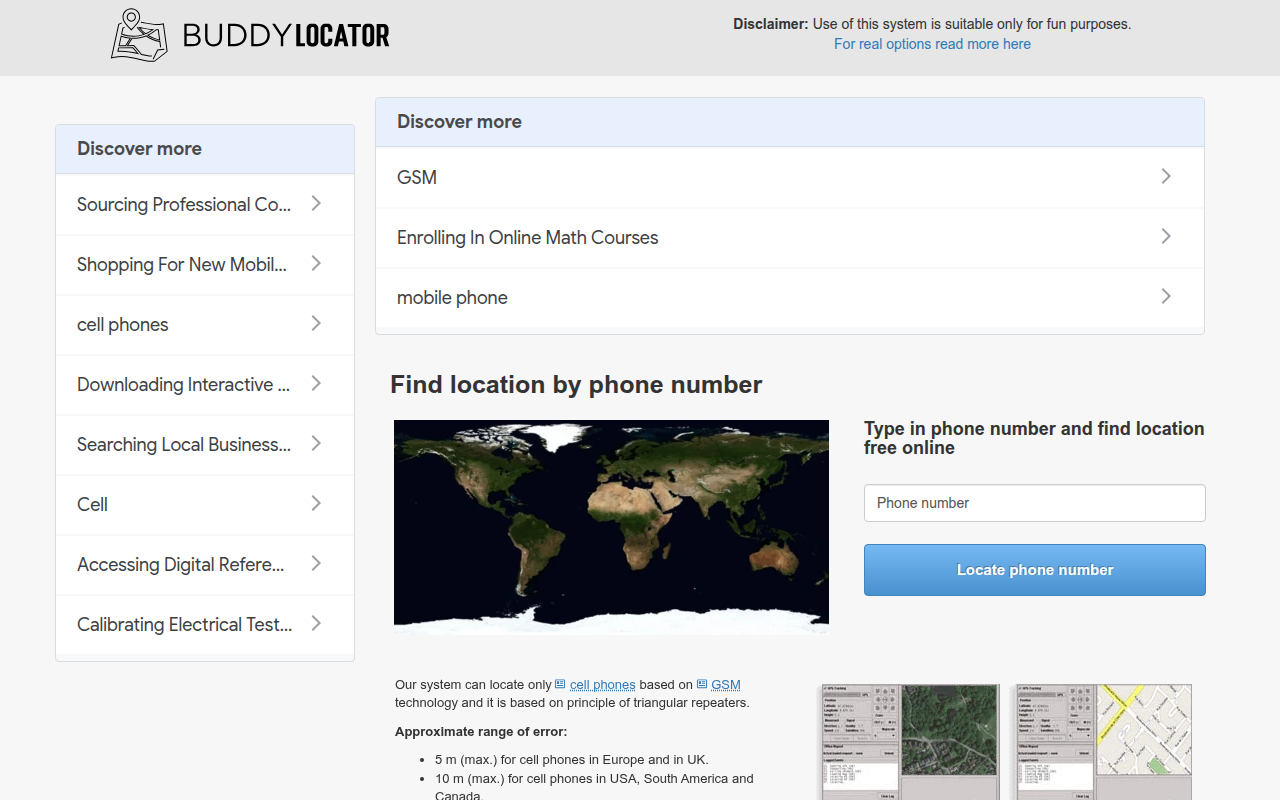The image size is (1280, 800).
Task: Open 'Calibrating Electrical Test...' sidebar entry
Action: click(205, 624)
